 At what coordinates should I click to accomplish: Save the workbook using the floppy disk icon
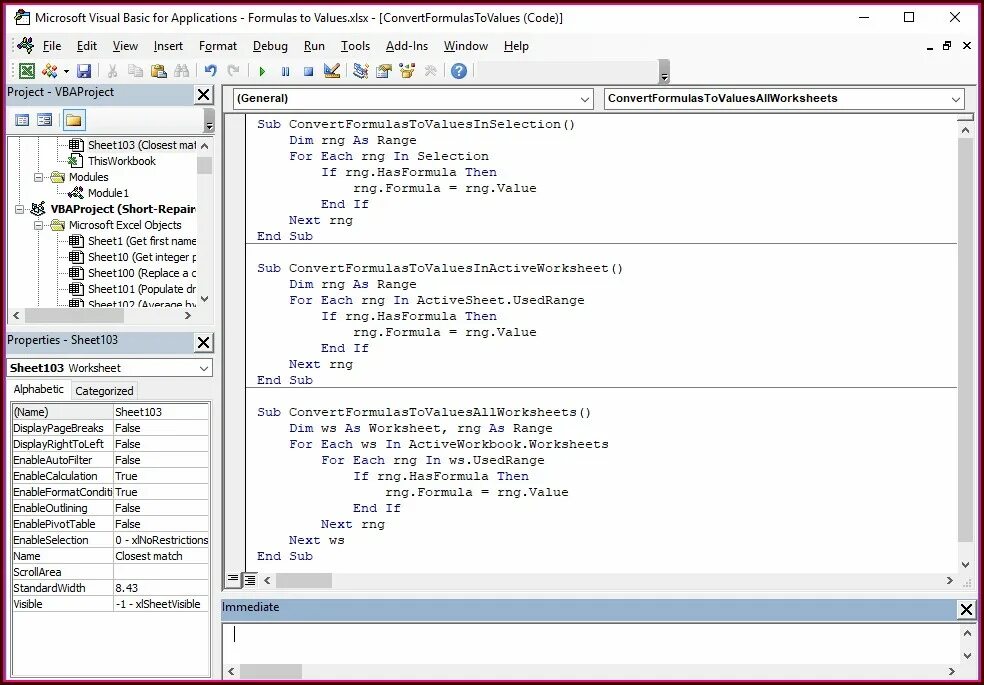83,71
